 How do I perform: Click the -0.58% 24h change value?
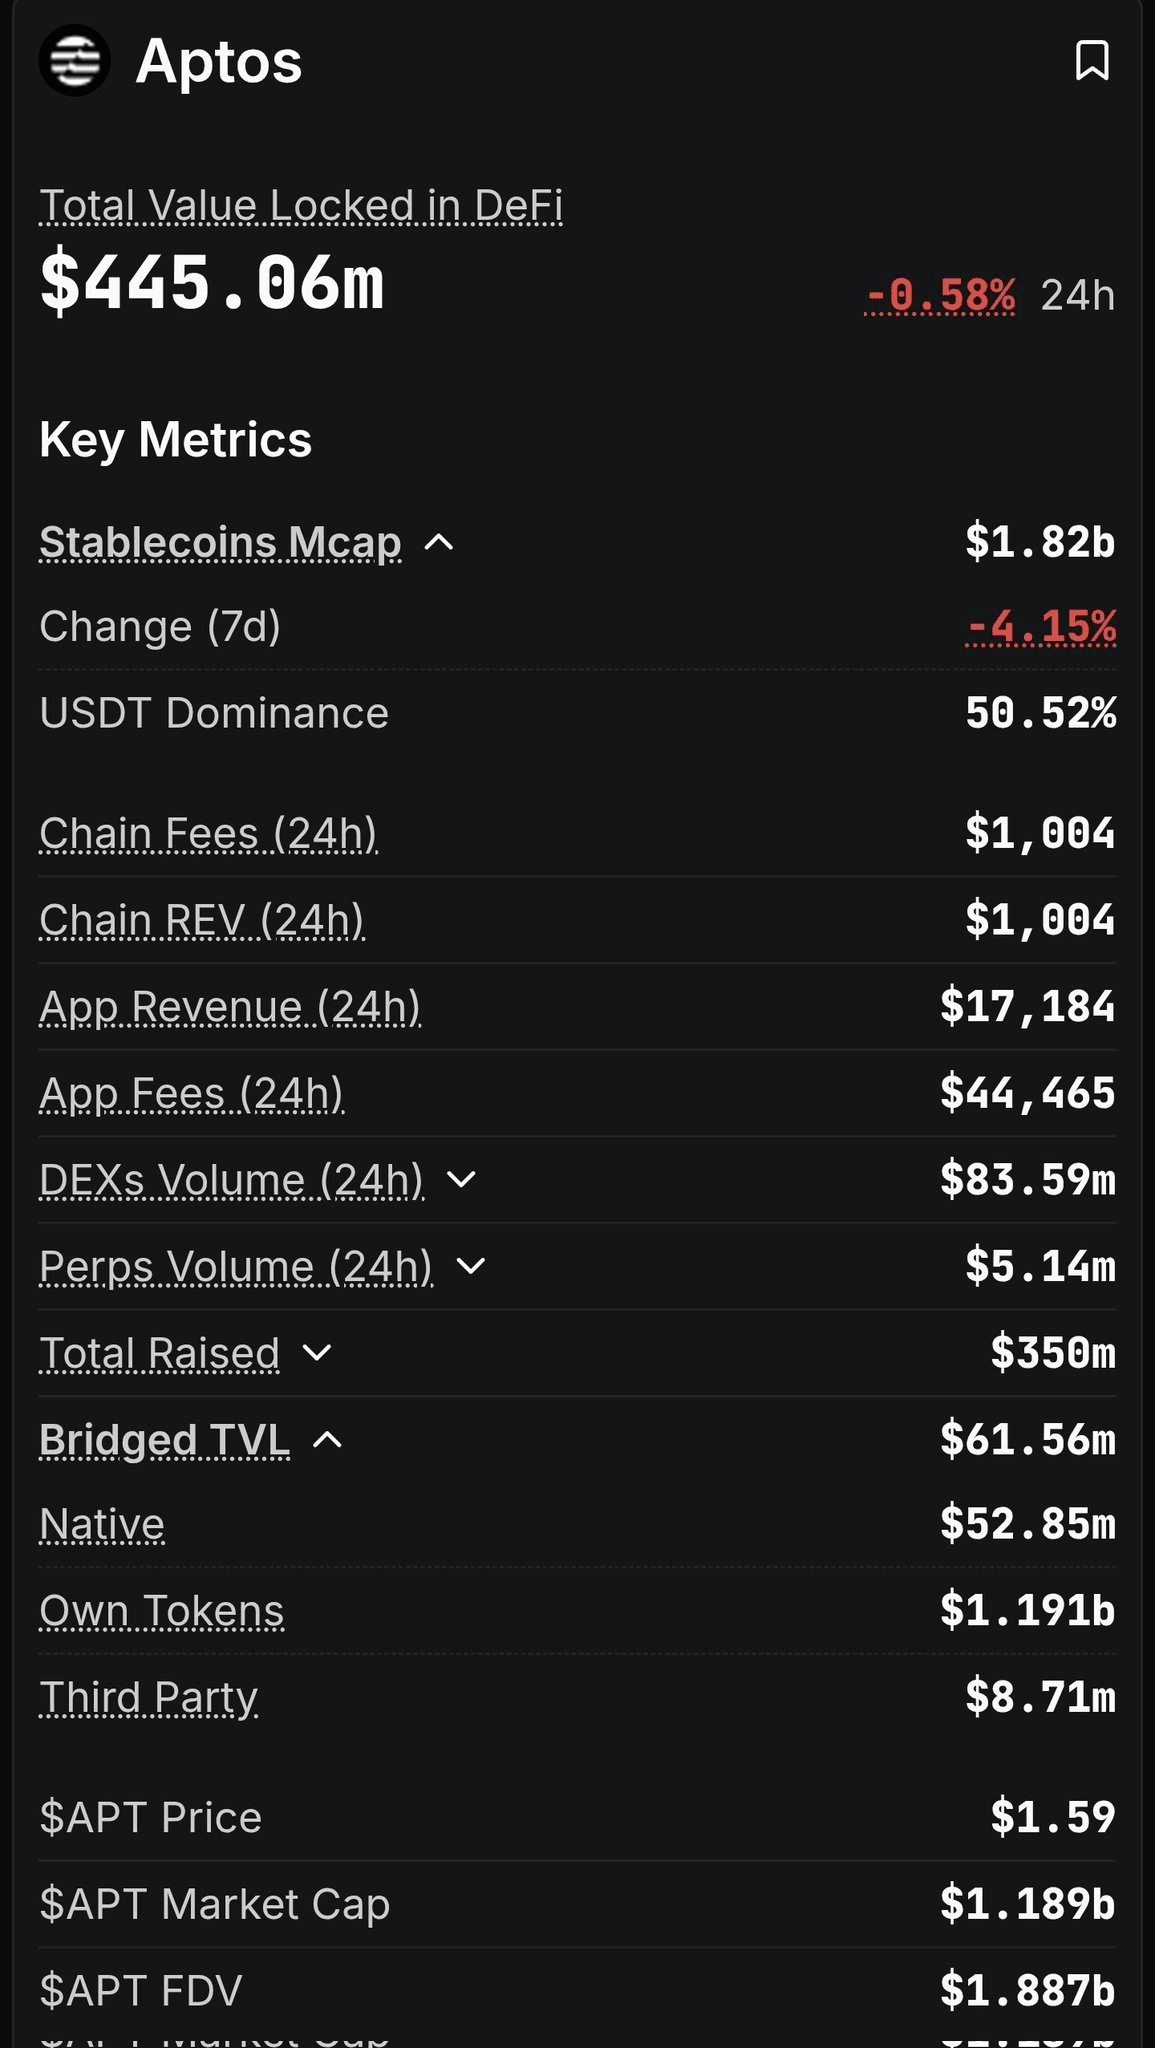point(940,296)
